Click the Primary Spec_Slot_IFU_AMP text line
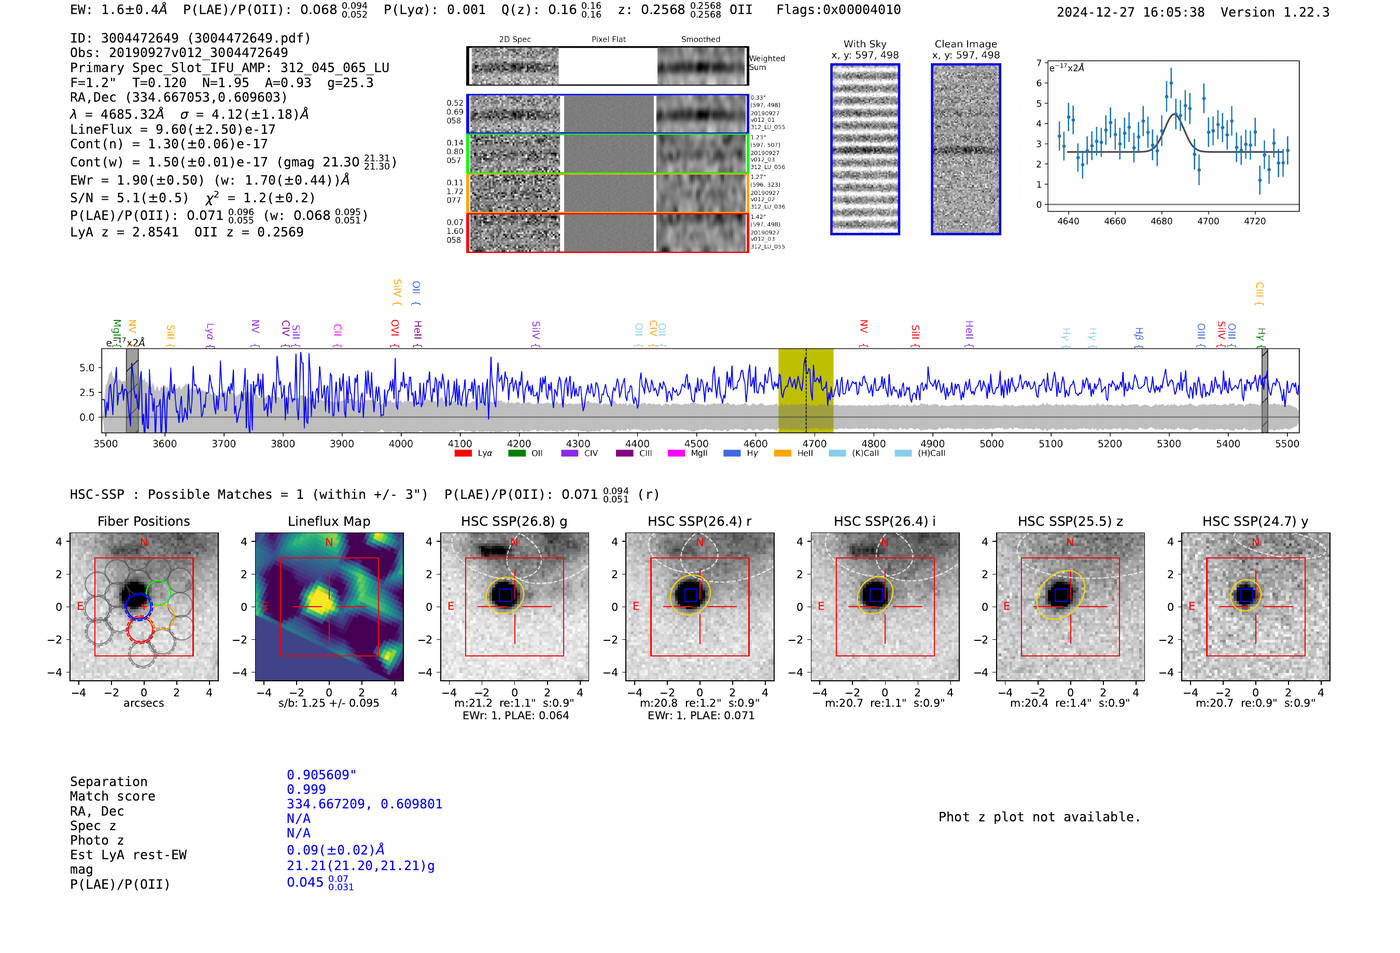The height and width of the screenshot is (953, 1400). coord(230,68)
